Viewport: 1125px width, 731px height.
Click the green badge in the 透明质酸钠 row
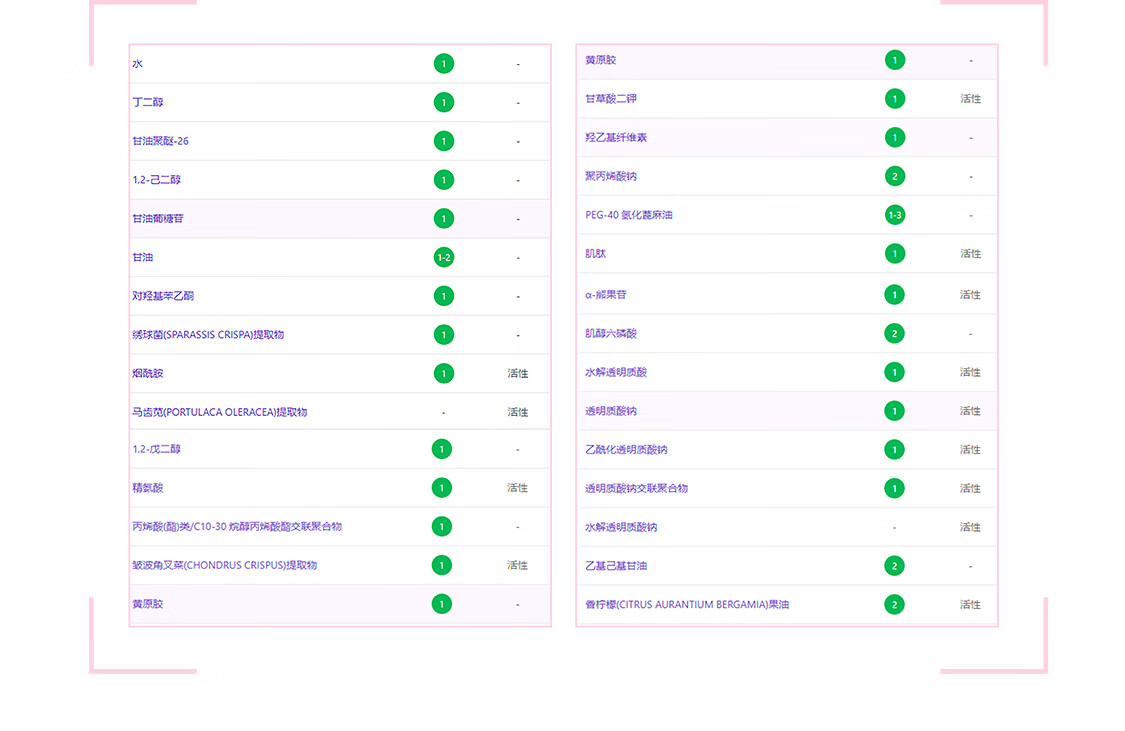pos(894,411)
